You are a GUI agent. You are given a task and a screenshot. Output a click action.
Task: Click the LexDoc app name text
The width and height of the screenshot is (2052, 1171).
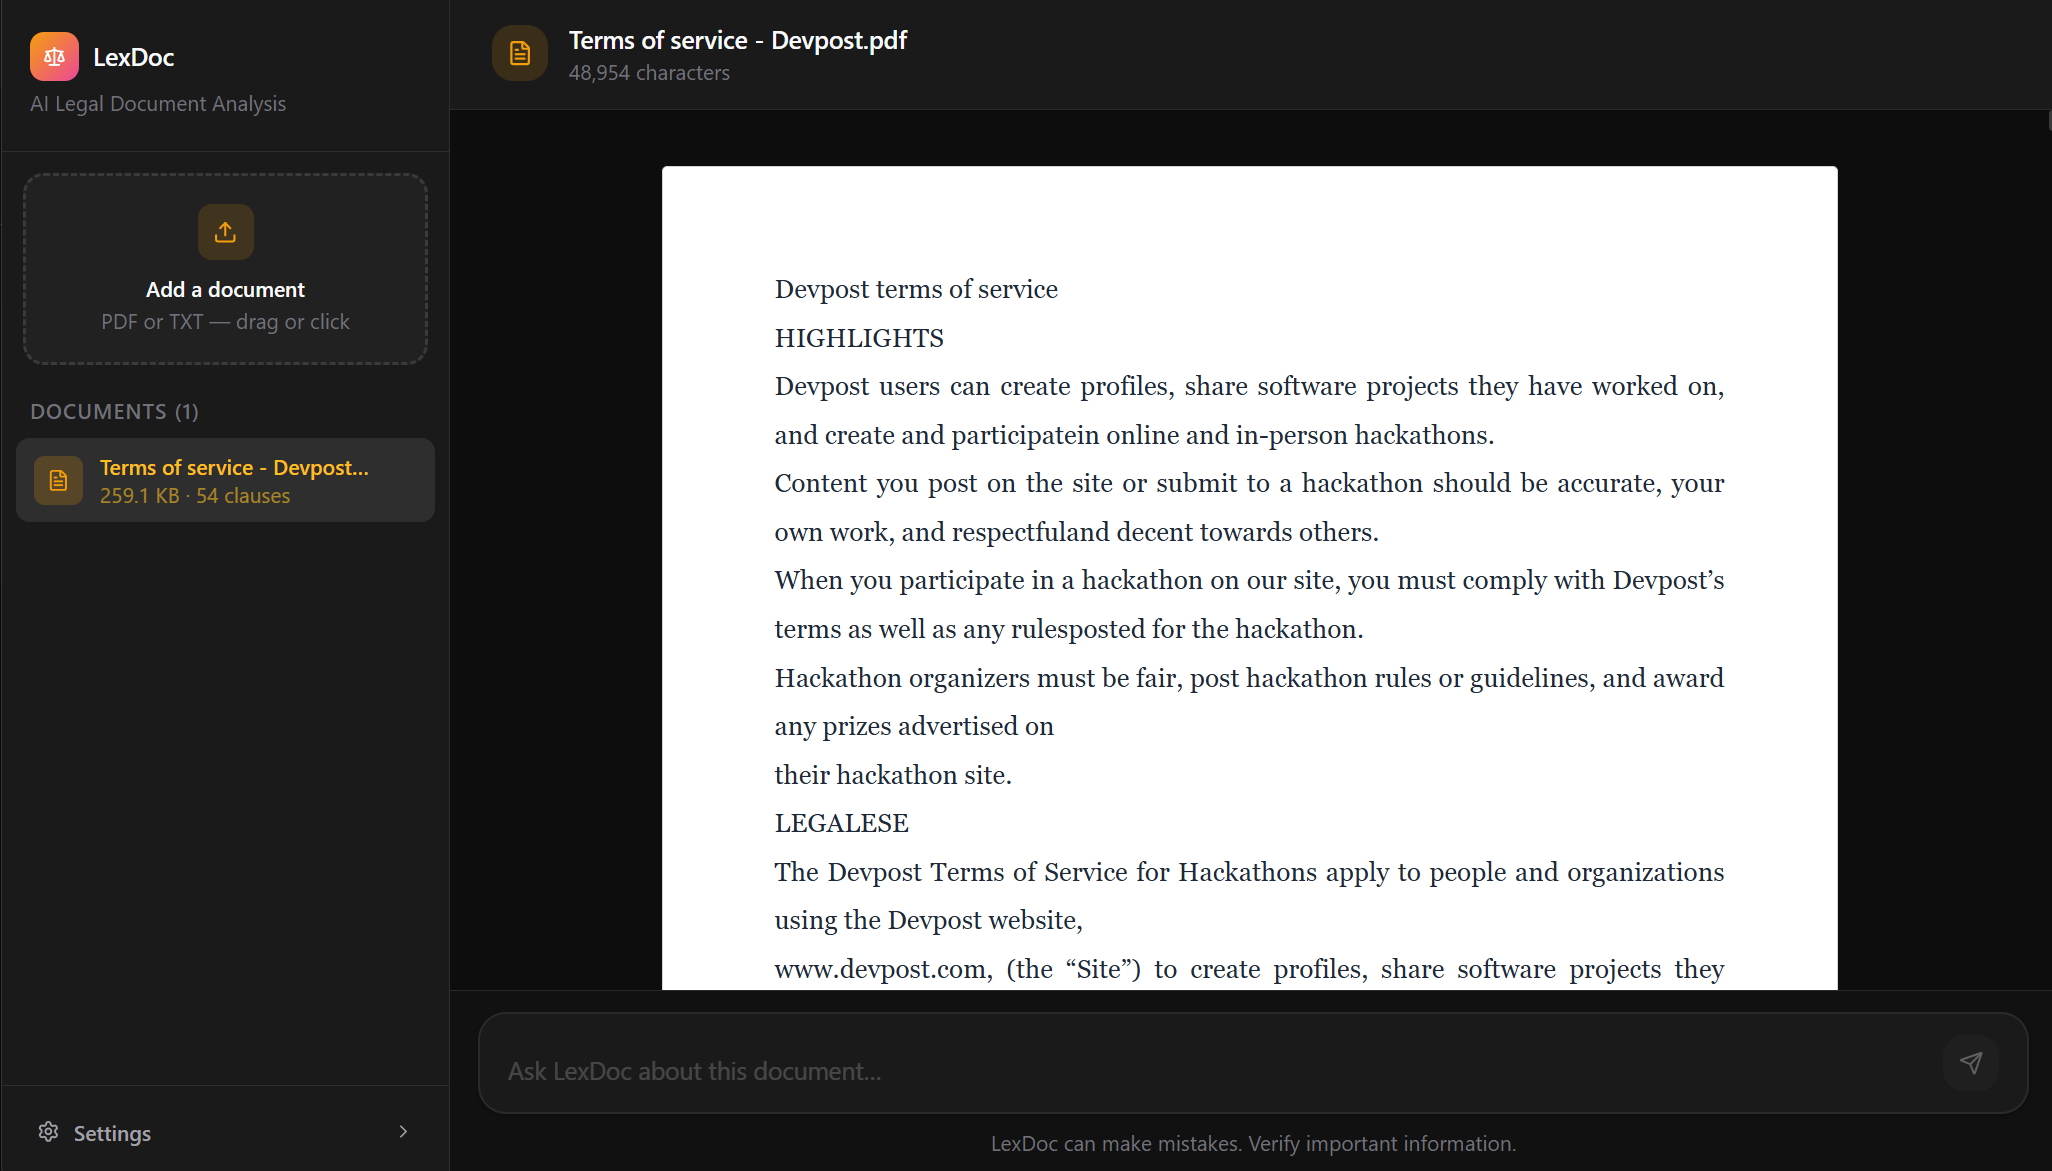tap(133, 57)
